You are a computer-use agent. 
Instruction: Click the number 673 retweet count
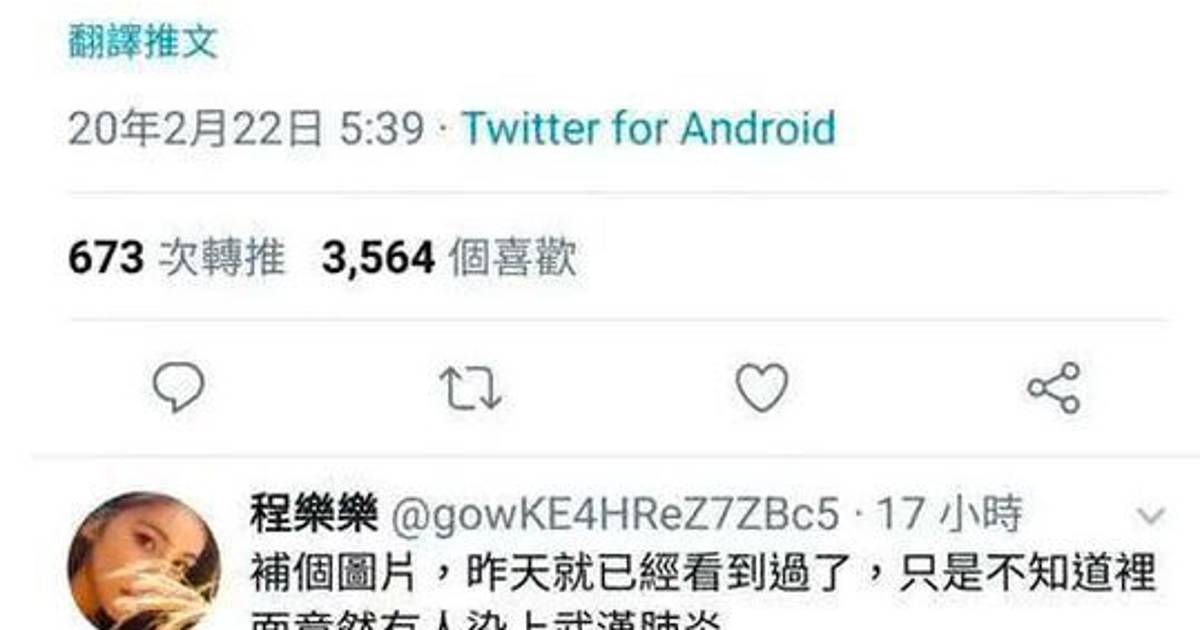[x=106, y=259]
